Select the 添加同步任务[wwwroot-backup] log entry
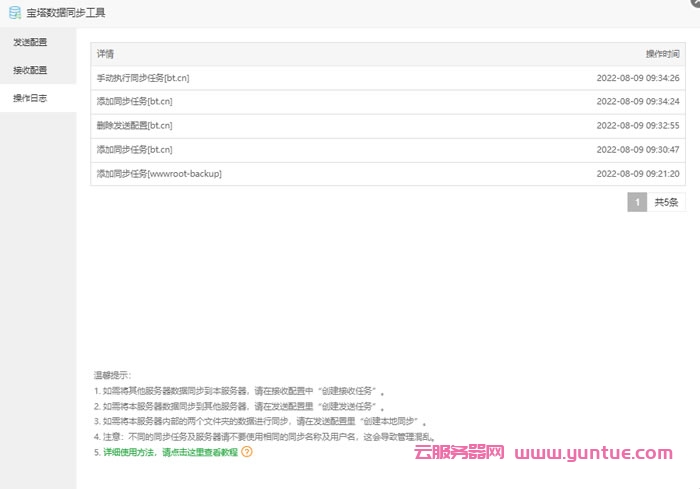 158,173
